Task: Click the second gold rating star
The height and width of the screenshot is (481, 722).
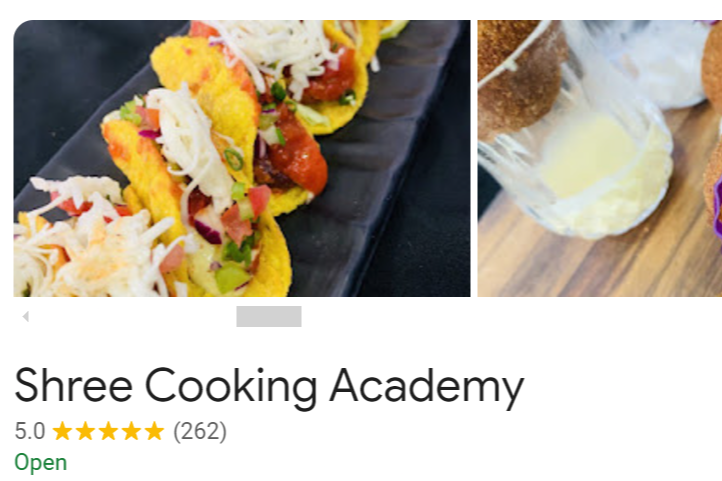Action: (x=85, y=432)
